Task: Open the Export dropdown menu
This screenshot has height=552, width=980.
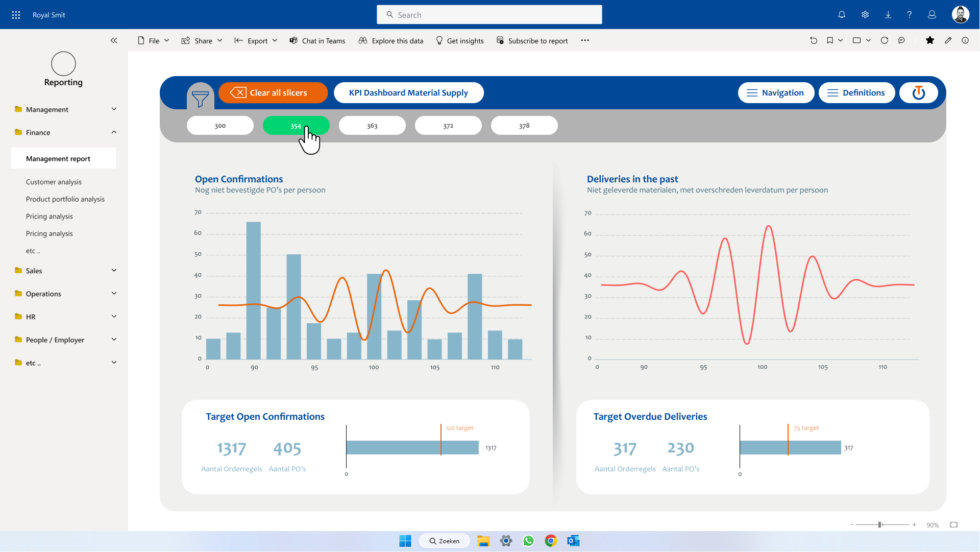Action: [257, 41]
